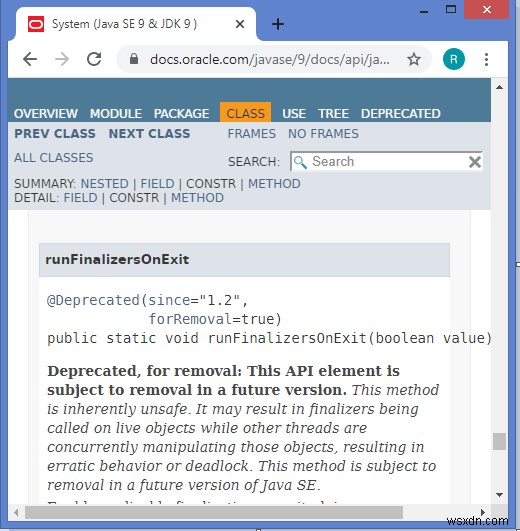Image resolution: width=520 pixels, height=531 pixels.
Task: Bookmark this page with star icon
Action: 414,59
